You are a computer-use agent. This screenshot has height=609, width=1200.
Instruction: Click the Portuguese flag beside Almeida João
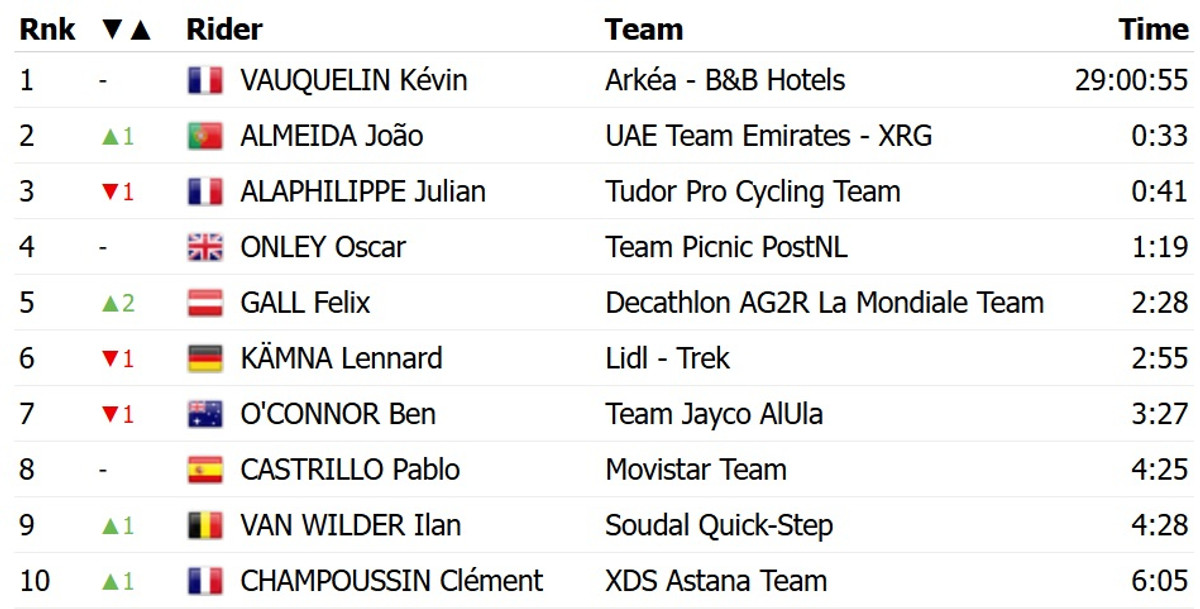click(x=205, y=136)
